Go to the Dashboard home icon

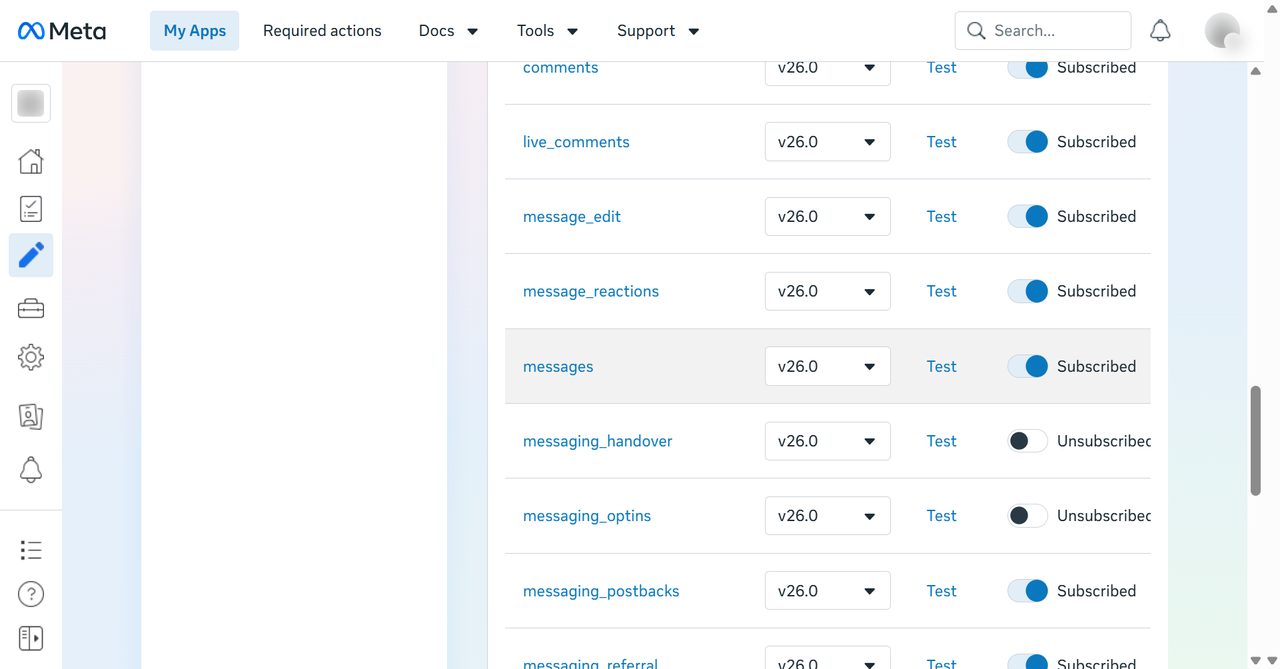31,161
